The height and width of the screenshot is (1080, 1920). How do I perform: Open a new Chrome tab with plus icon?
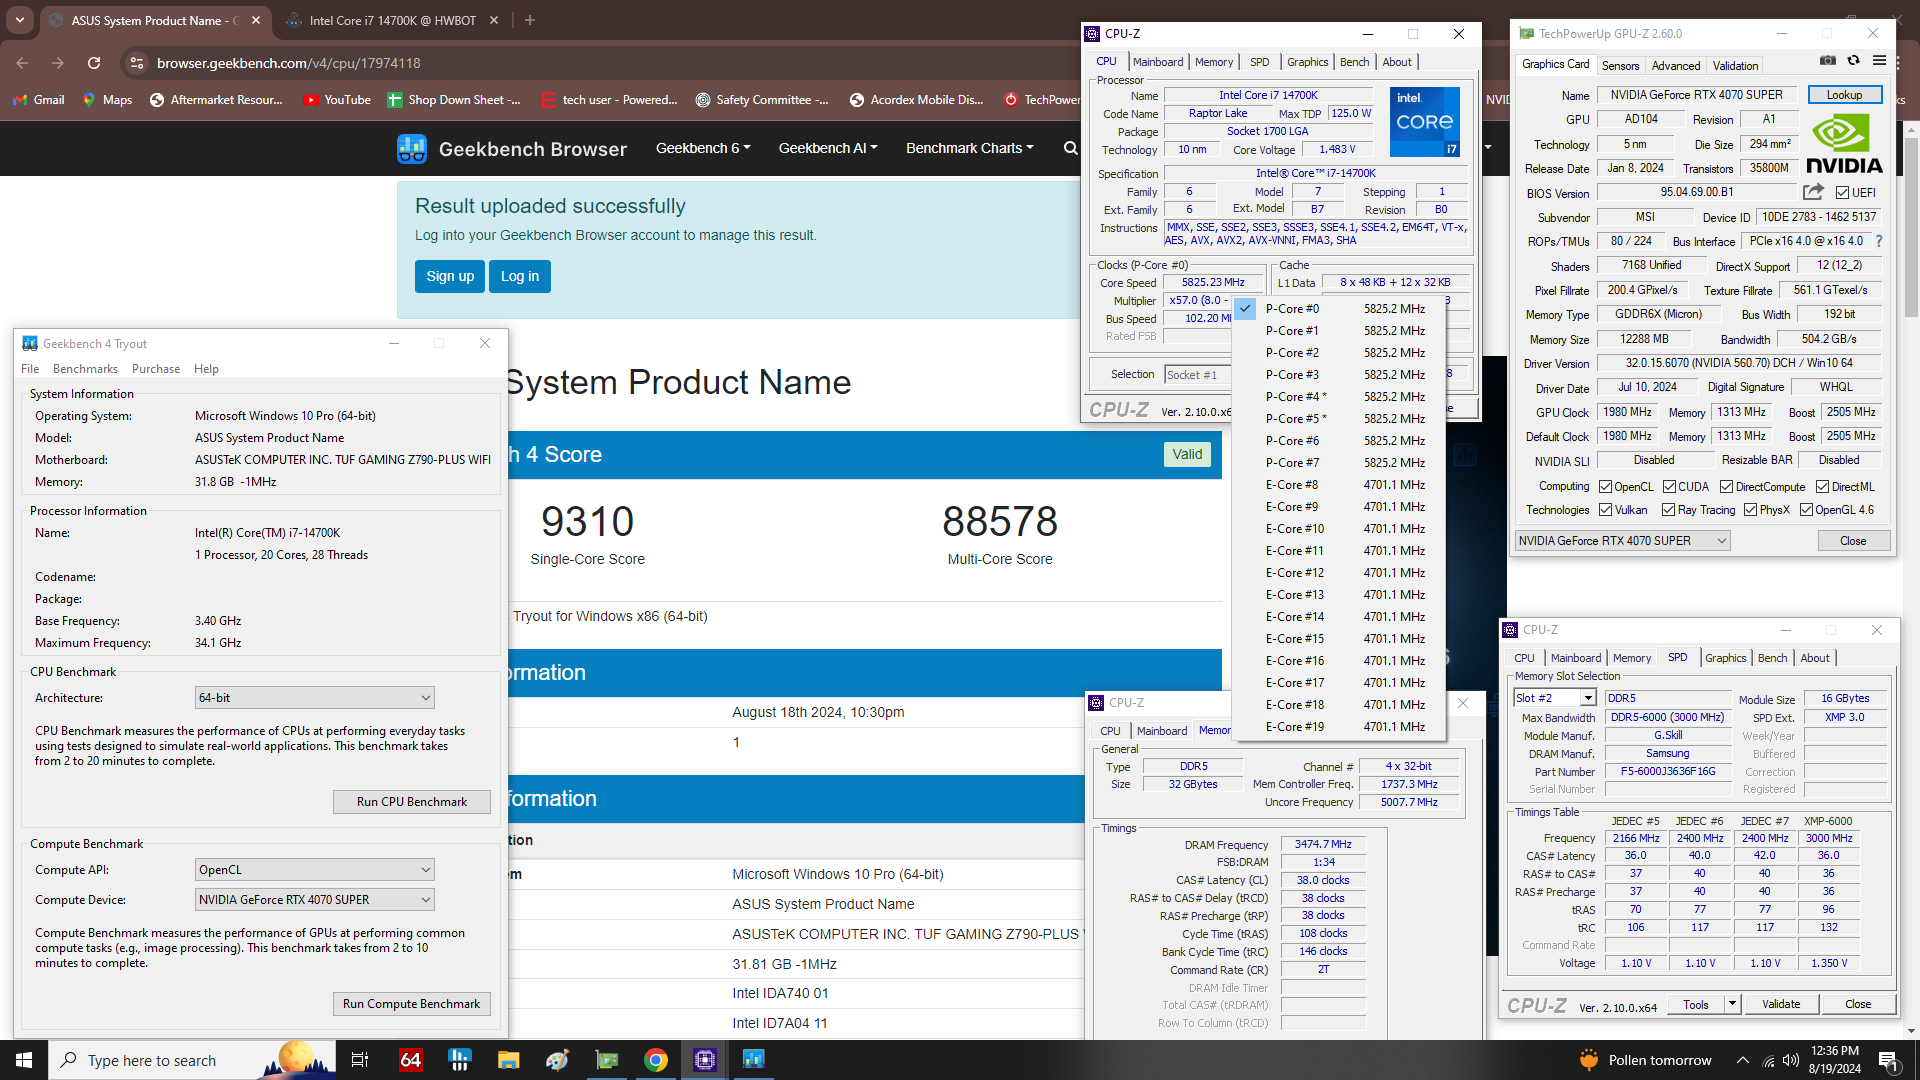[x=530, y=20]
